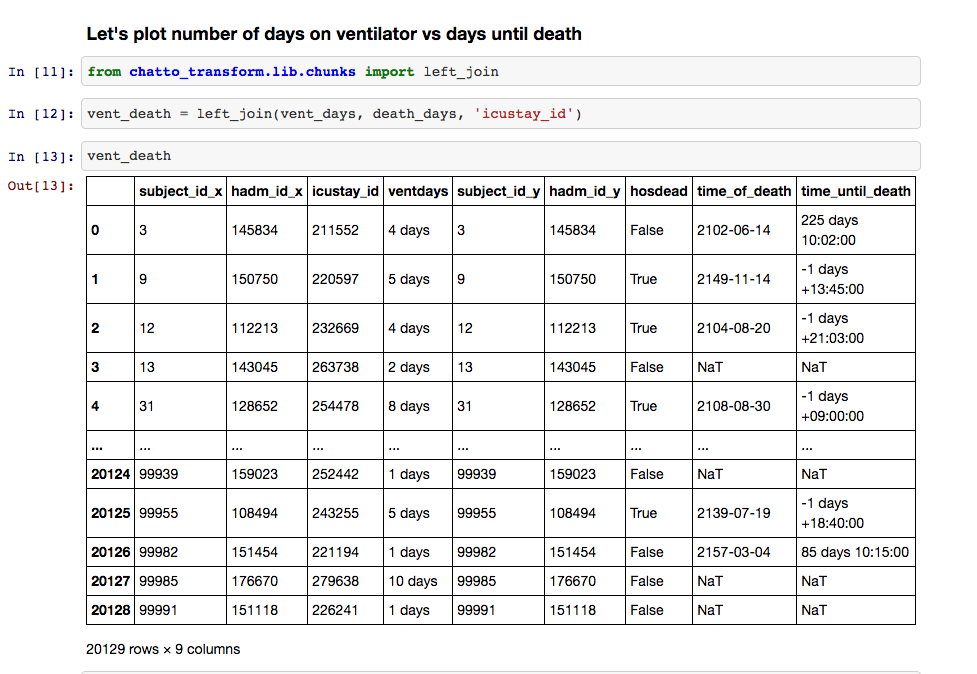Click the icustay_id value 254478

(x=335, y=406)
